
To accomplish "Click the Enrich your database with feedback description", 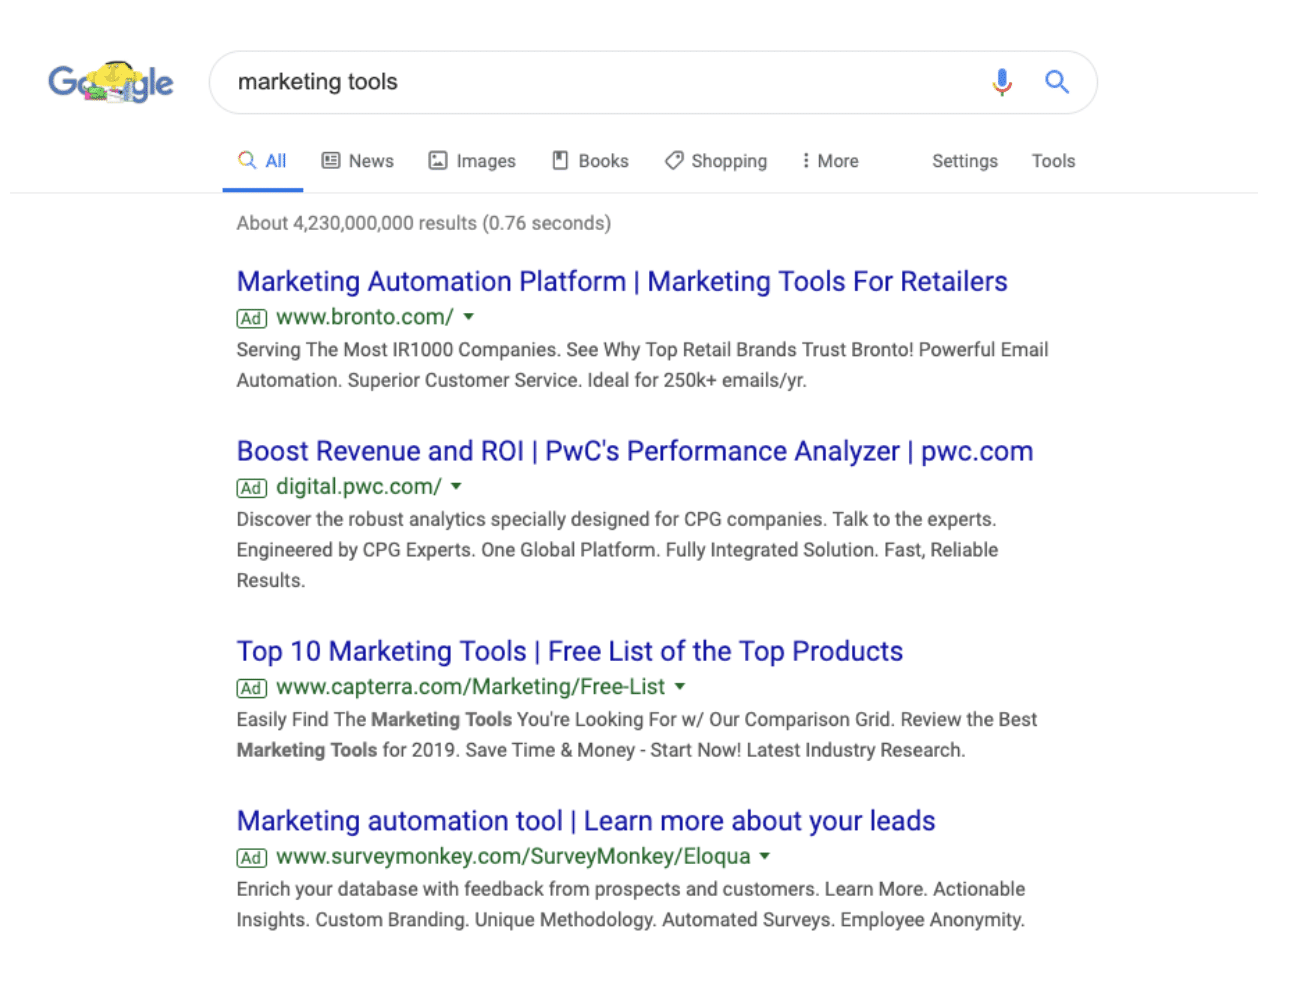I will pos(631,905).
